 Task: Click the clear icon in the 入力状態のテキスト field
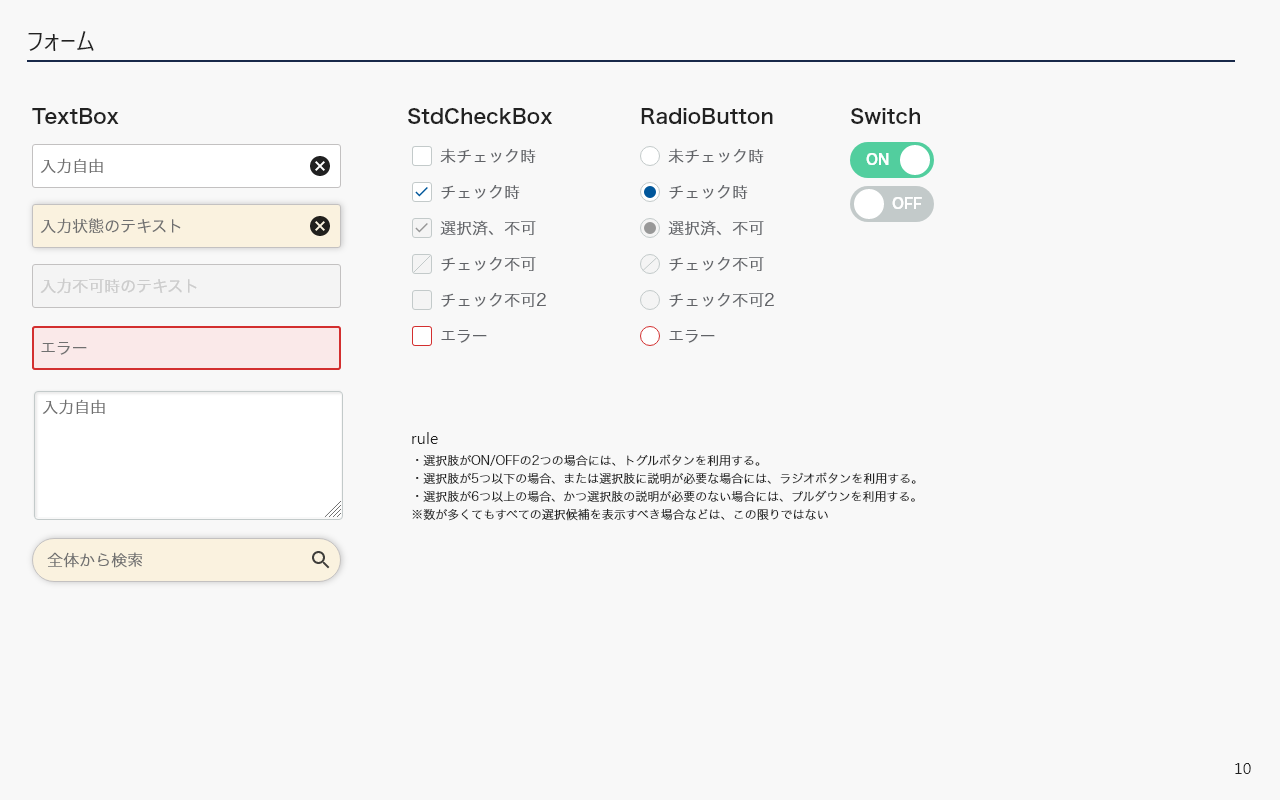coord(320,226)
